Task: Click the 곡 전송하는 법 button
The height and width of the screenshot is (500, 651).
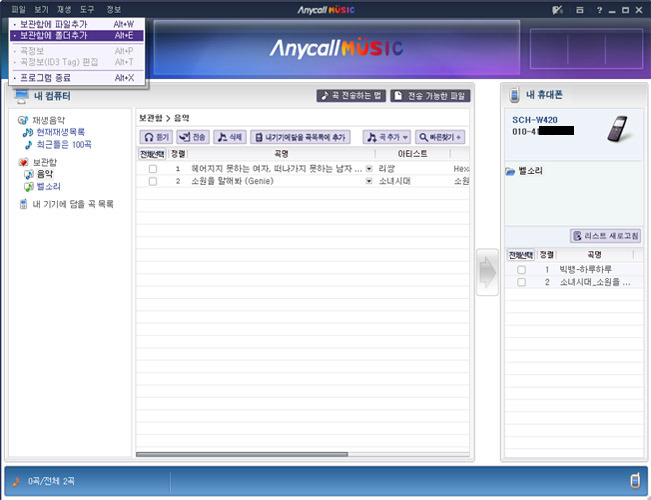Action: point(351,96)
